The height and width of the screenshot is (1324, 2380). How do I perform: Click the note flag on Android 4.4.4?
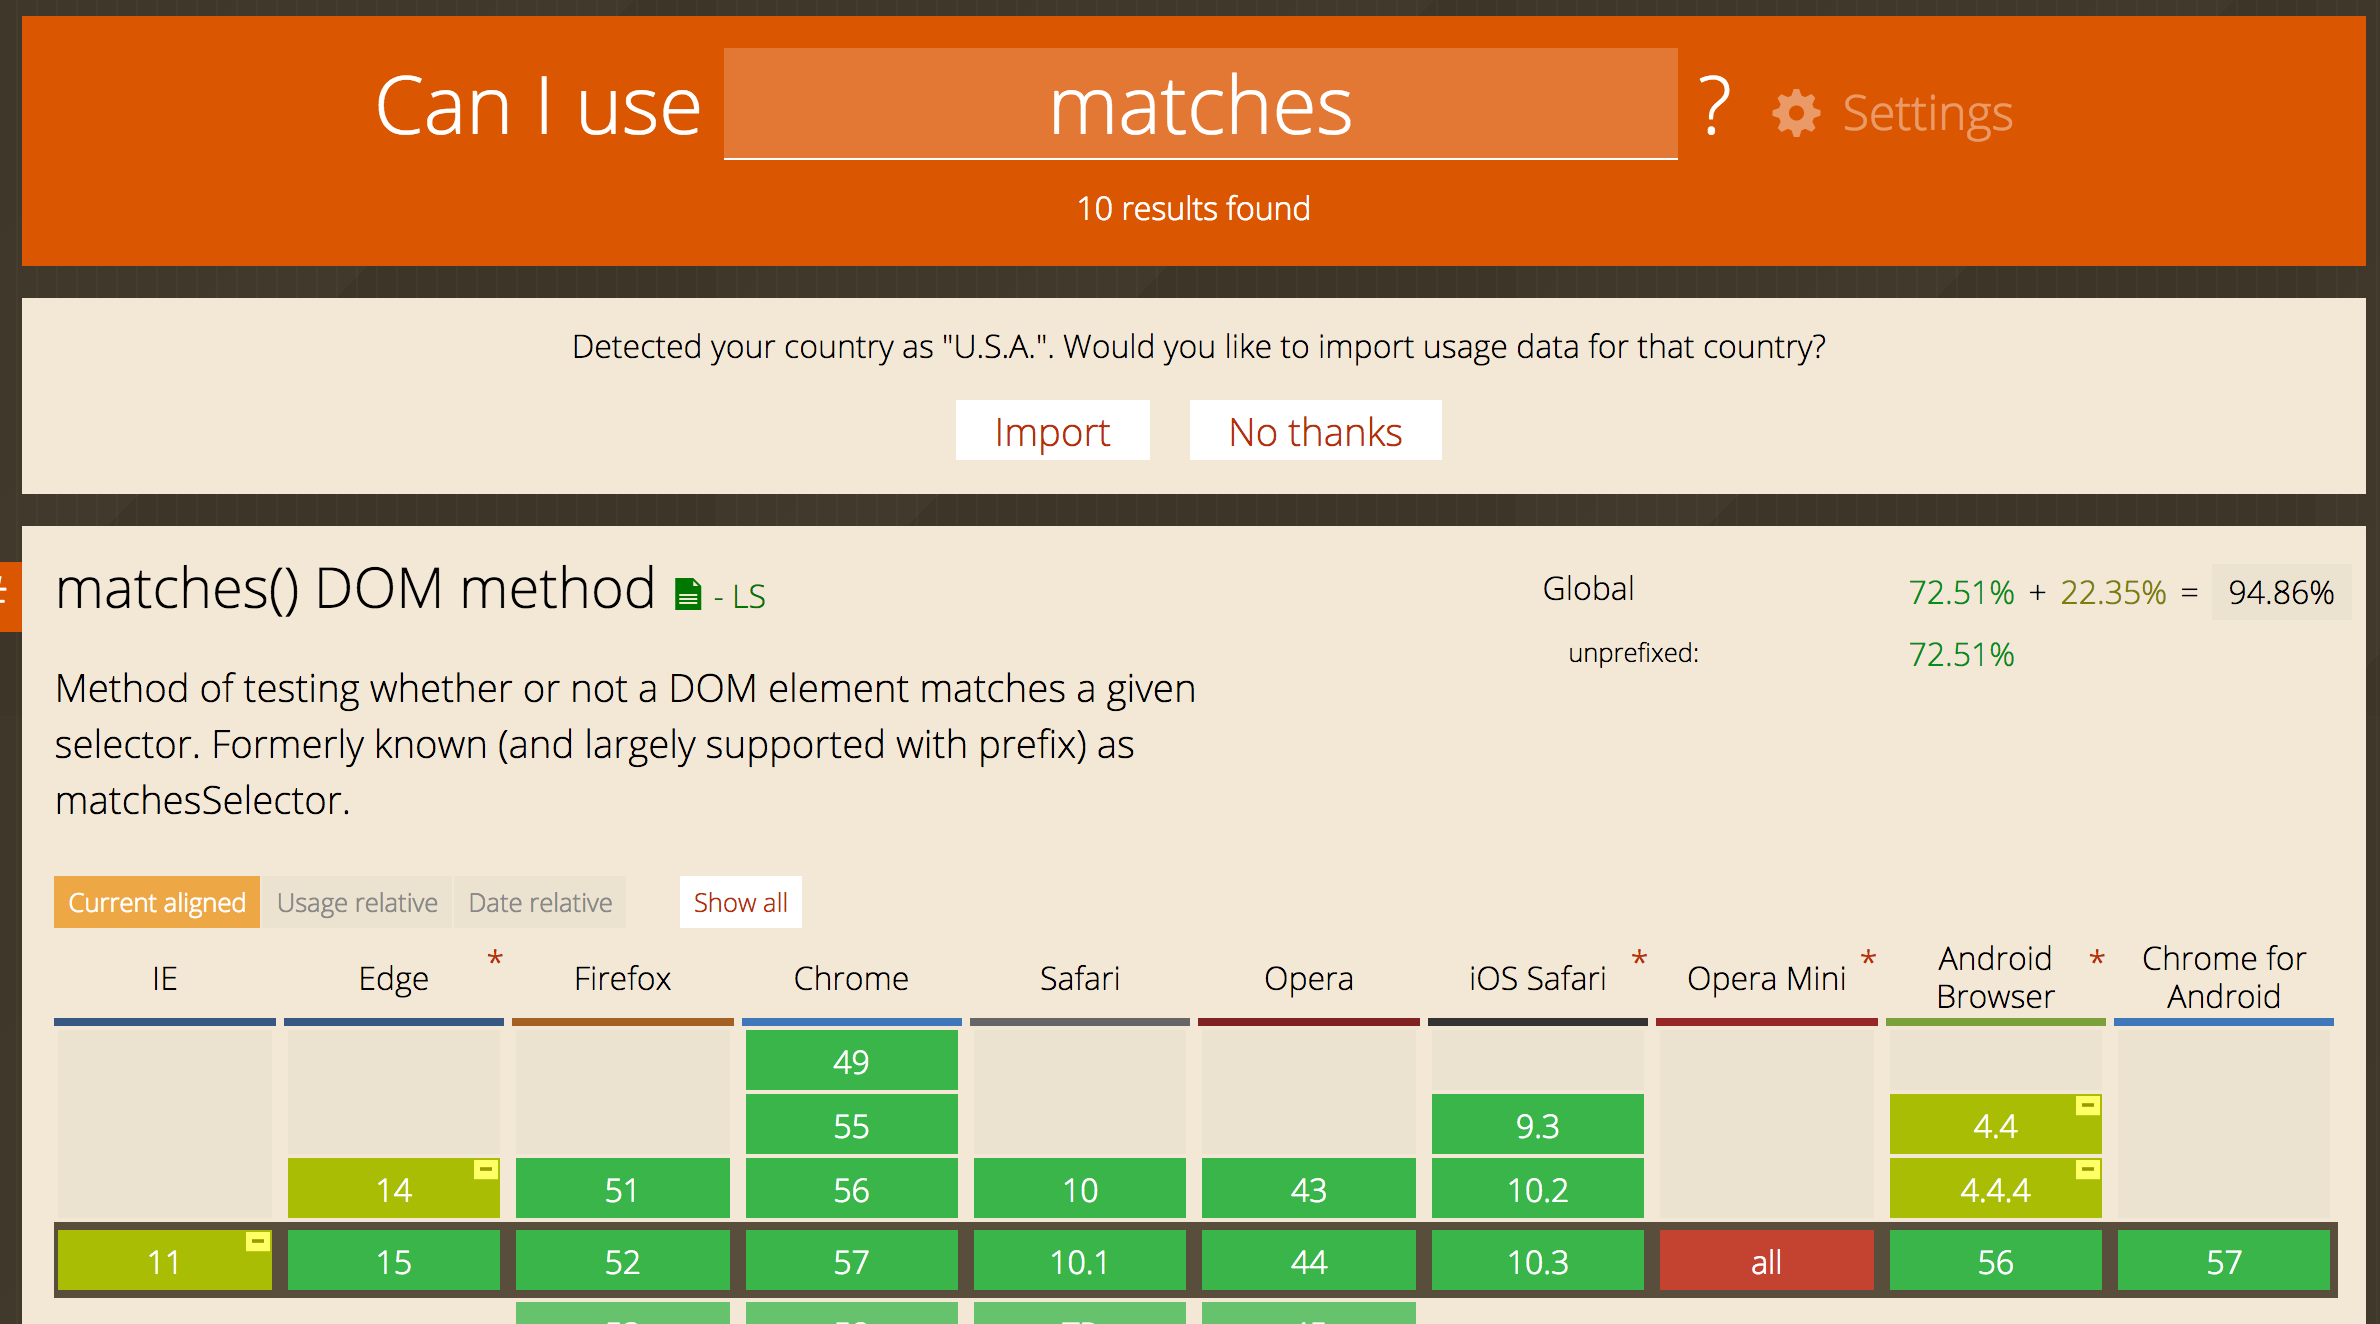pos(2088,1169)
